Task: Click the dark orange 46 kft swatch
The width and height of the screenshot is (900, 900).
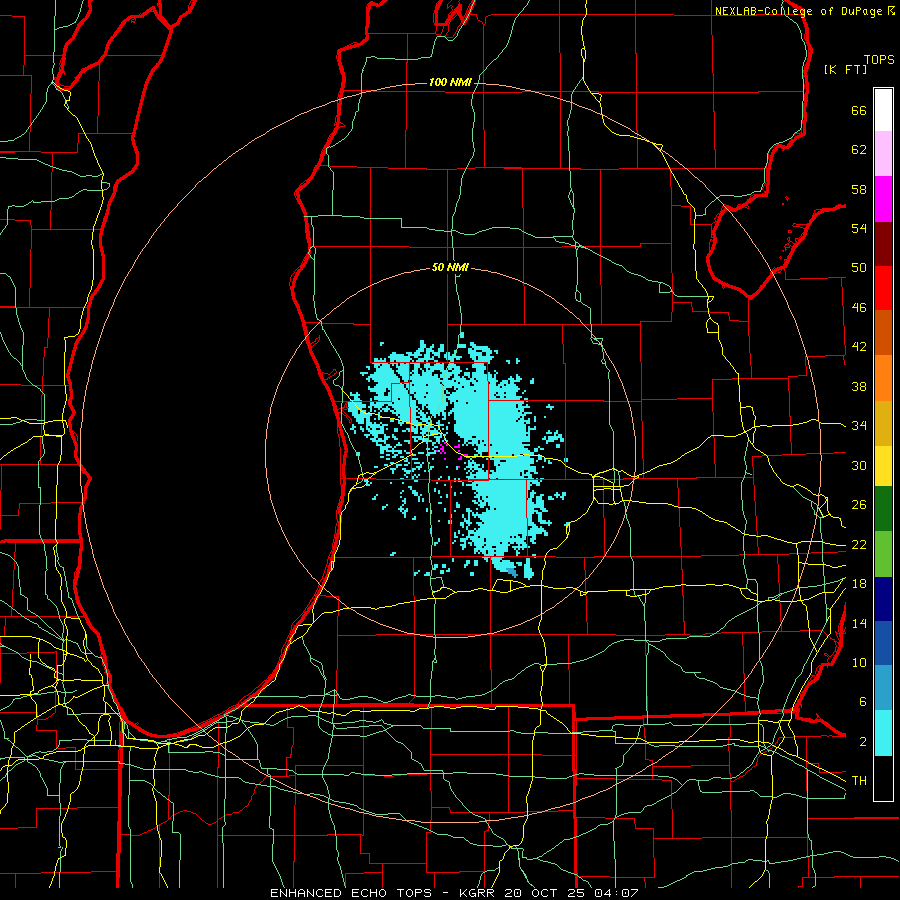Action: click(883, 332)
